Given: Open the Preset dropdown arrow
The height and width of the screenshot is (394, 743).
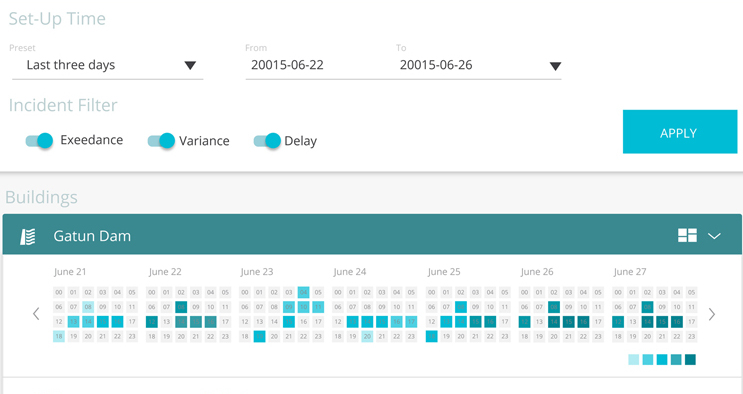Looking at the screenshot, I should coord(190,65).
